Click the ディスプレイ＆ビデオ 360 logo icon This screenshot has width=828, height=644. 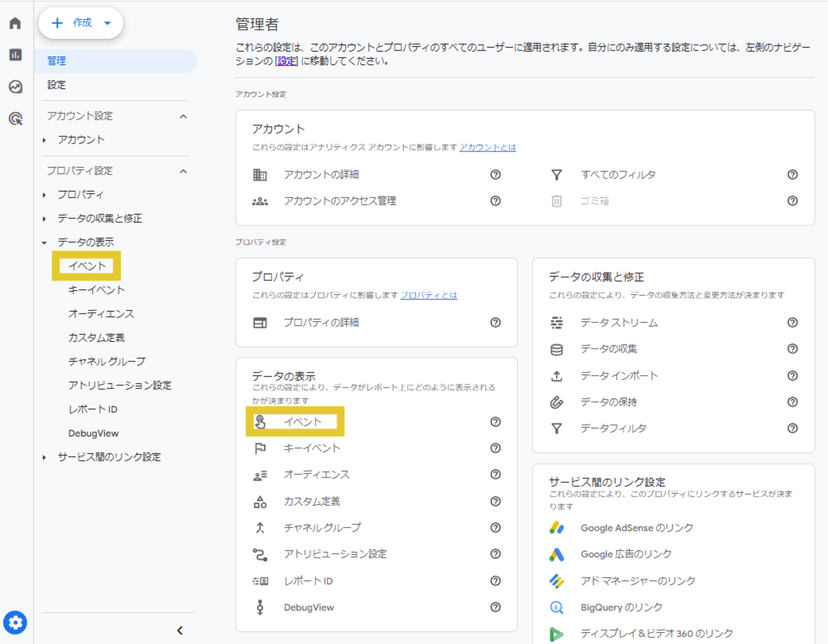pyautogui.click(x=557, y=634)
